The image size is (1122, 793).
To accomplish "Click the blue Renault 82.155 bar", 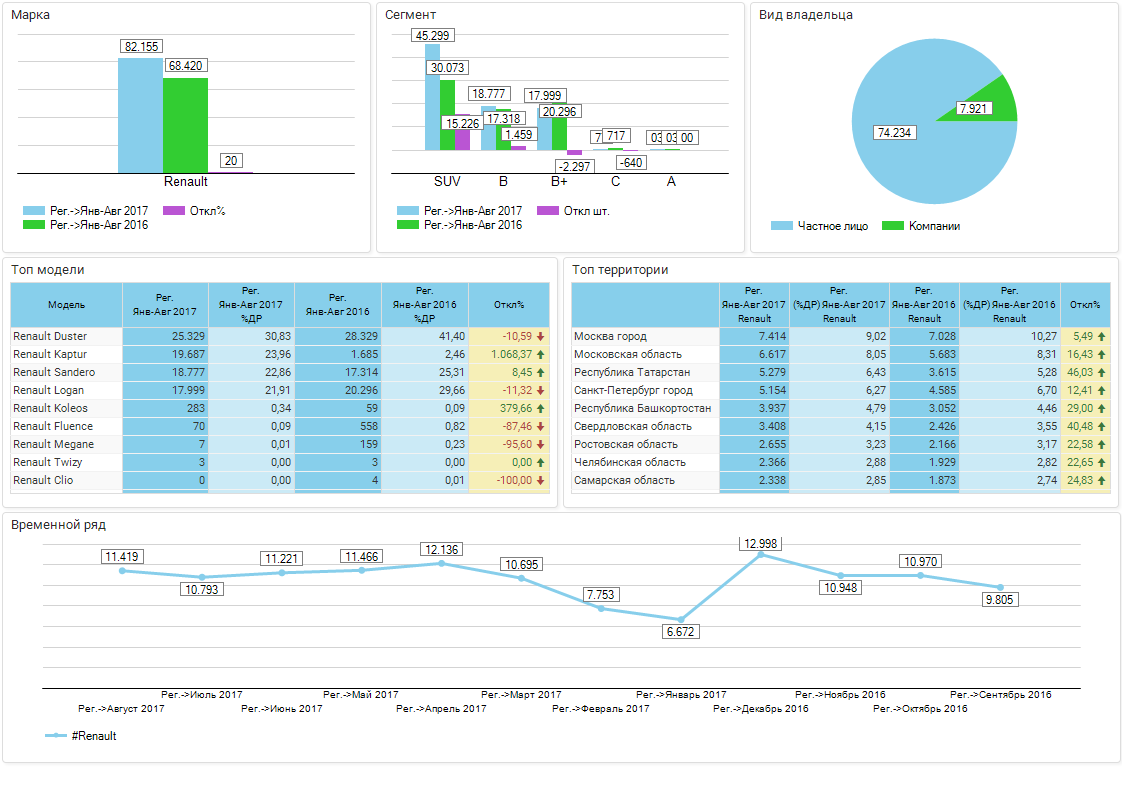I will click(x=140, y=115).
